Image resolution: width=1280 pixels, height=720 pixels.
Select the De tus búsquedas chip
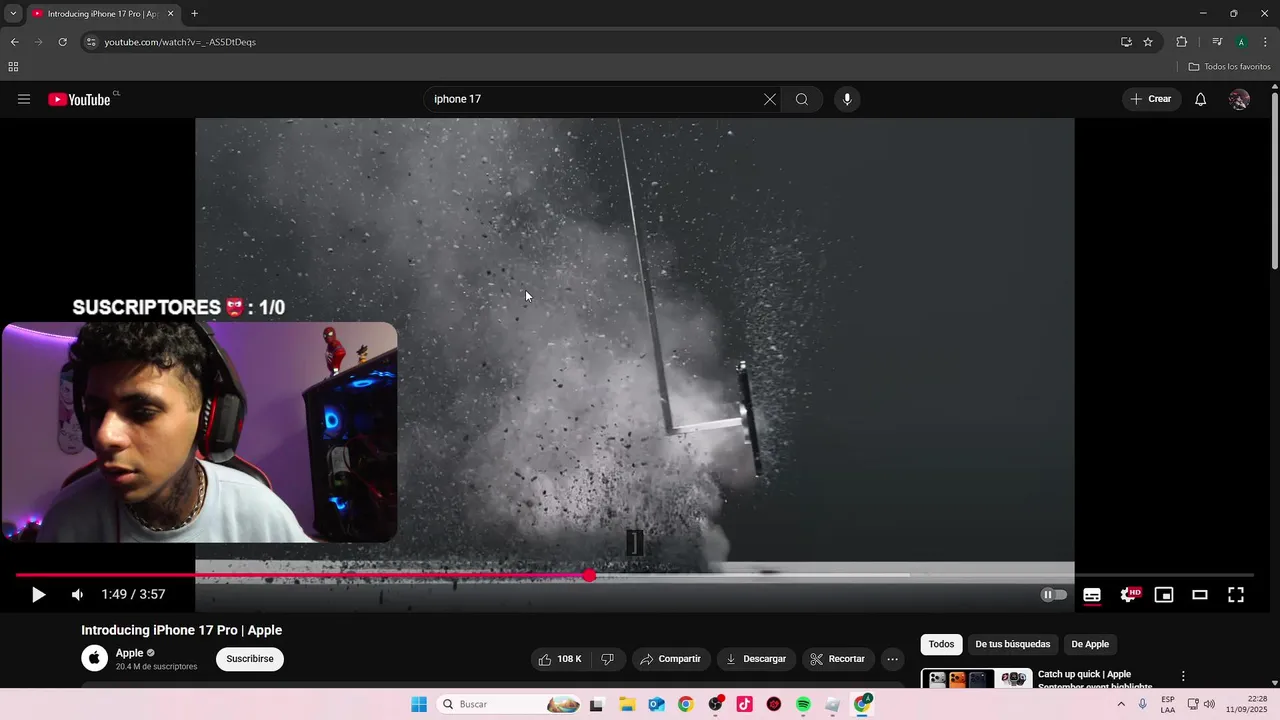click(x=1013, y=644)
